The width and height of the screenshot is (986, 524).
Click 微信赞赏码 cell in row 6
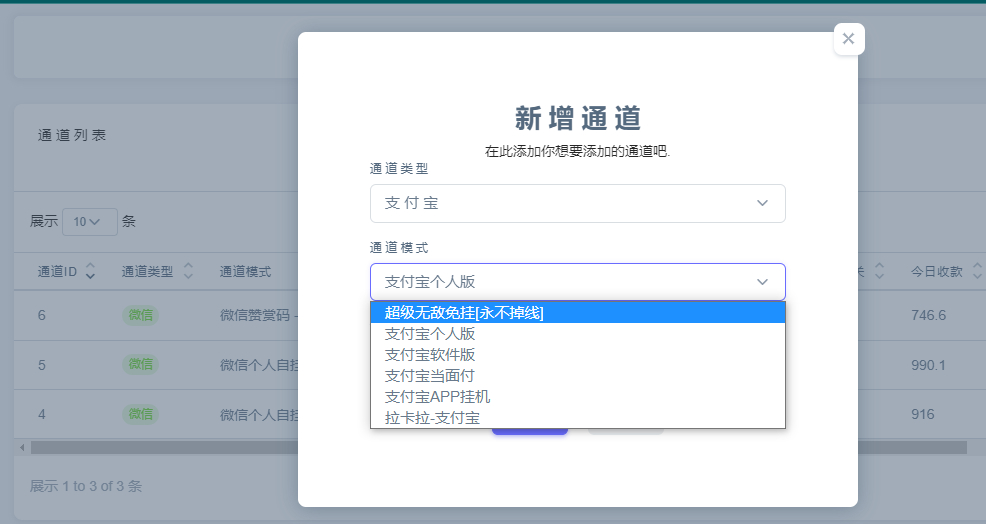point(258,315)
